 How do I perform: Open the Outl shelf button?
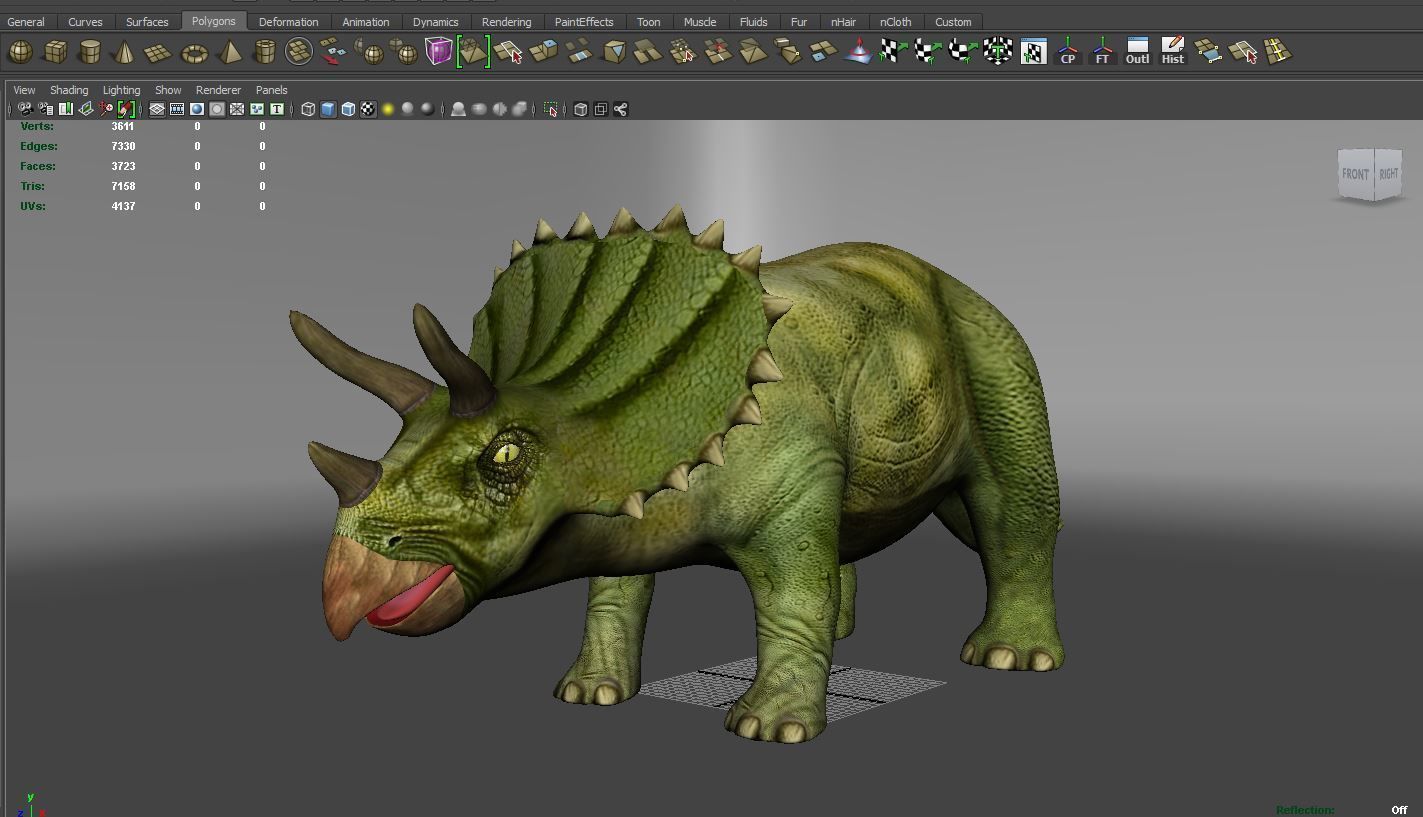click(1137, 51)
